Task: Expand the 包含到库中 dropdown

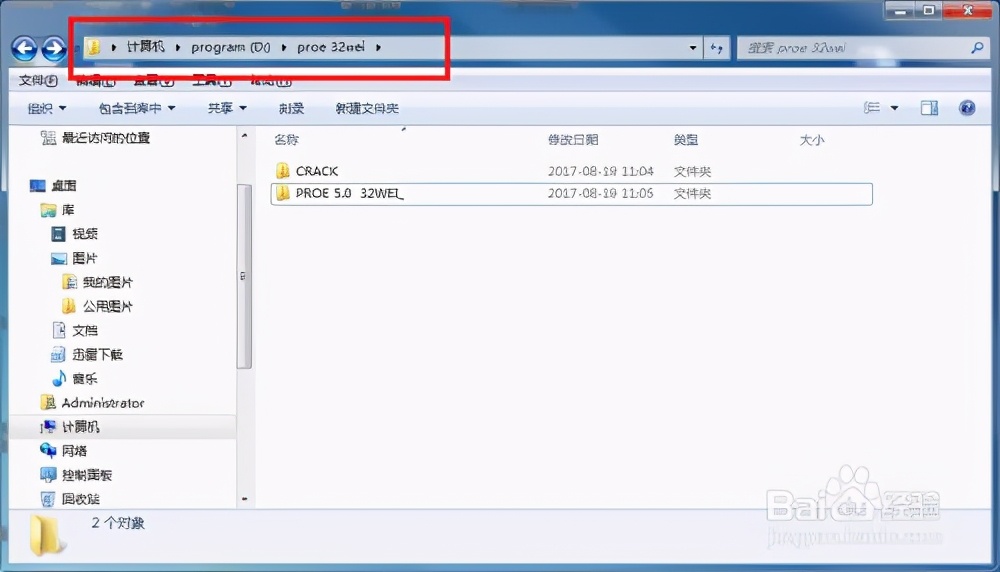Action: [x=136, y=108]
